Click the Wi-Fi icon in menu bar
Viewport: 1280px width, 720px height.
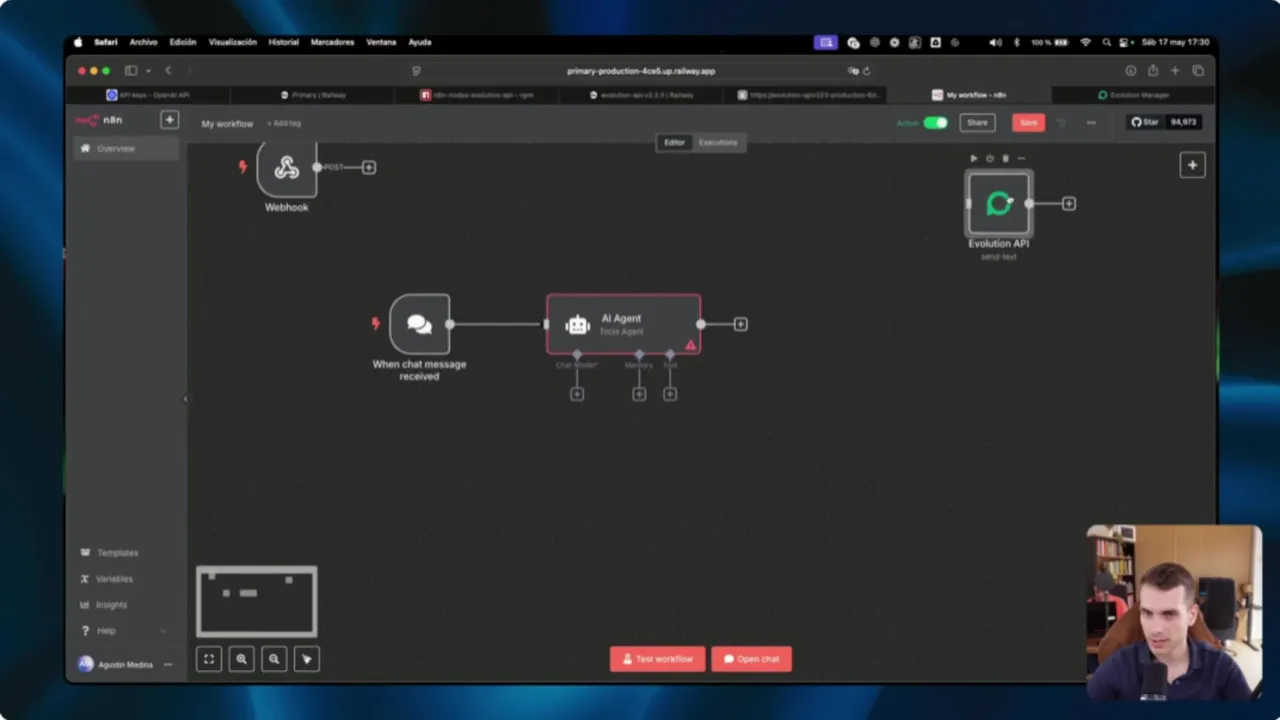(x=1086, y=42)
